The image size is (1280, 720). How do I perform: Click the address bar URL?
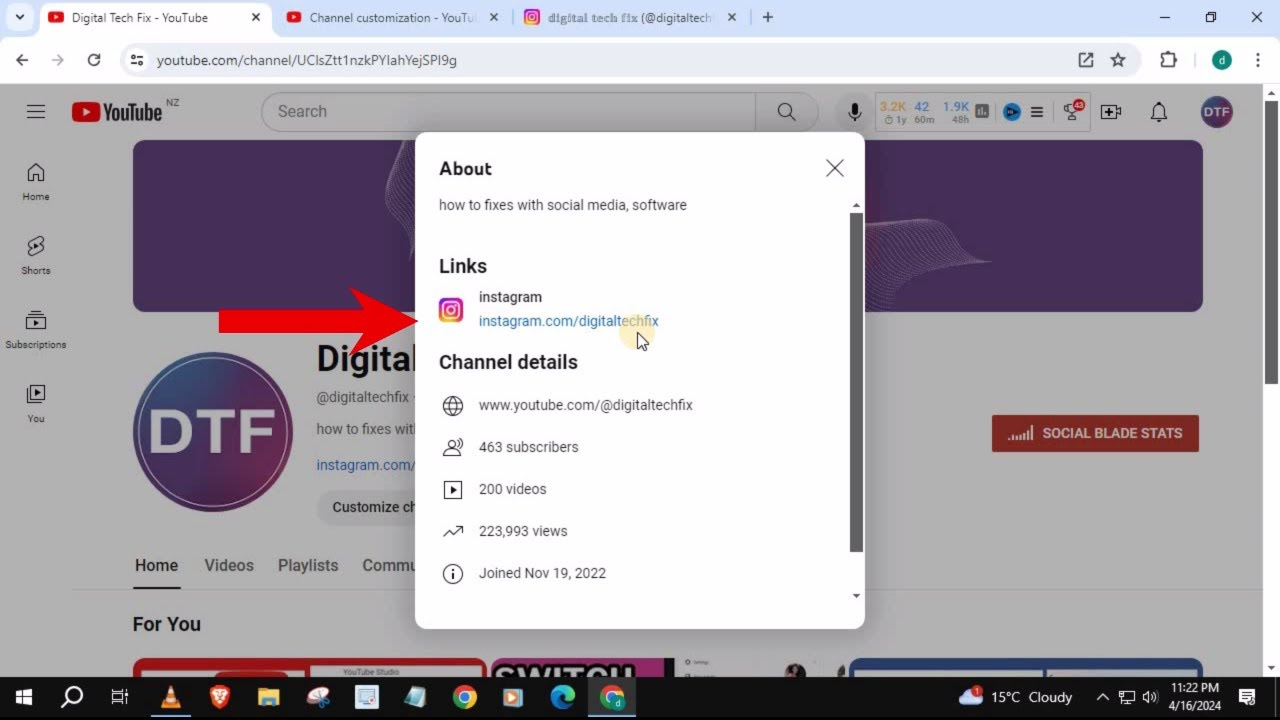coord(307,60)
